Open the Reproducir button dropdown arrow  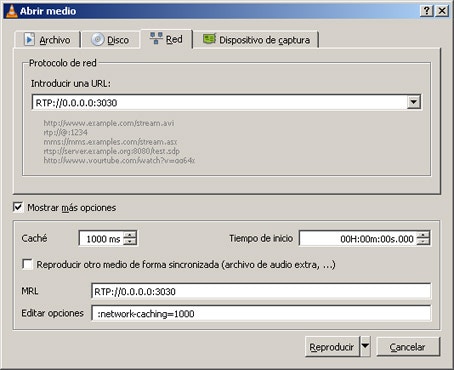pyautogui.click(x=366, y=346)
